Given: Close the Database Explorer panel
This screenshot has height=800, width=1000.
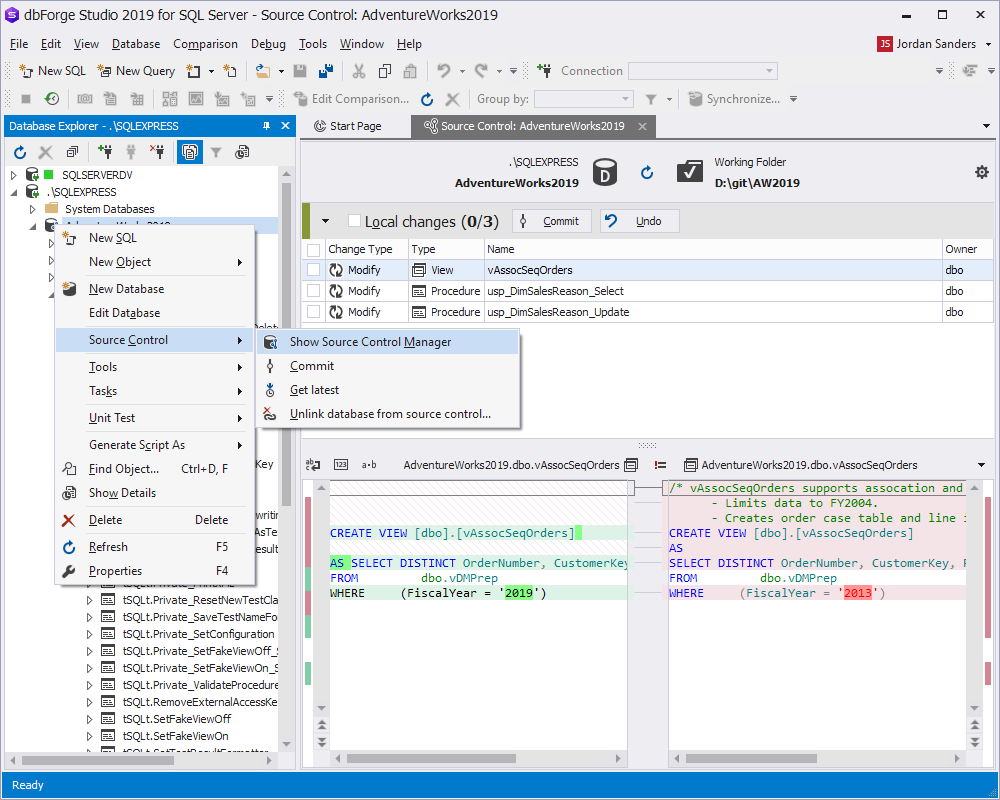Looking at the screenshot, I should click(x=286, y=126).
